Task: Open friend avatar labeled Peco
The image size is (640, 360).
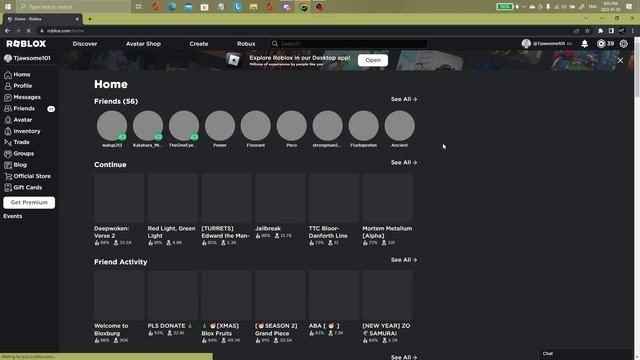Action: 291,126
